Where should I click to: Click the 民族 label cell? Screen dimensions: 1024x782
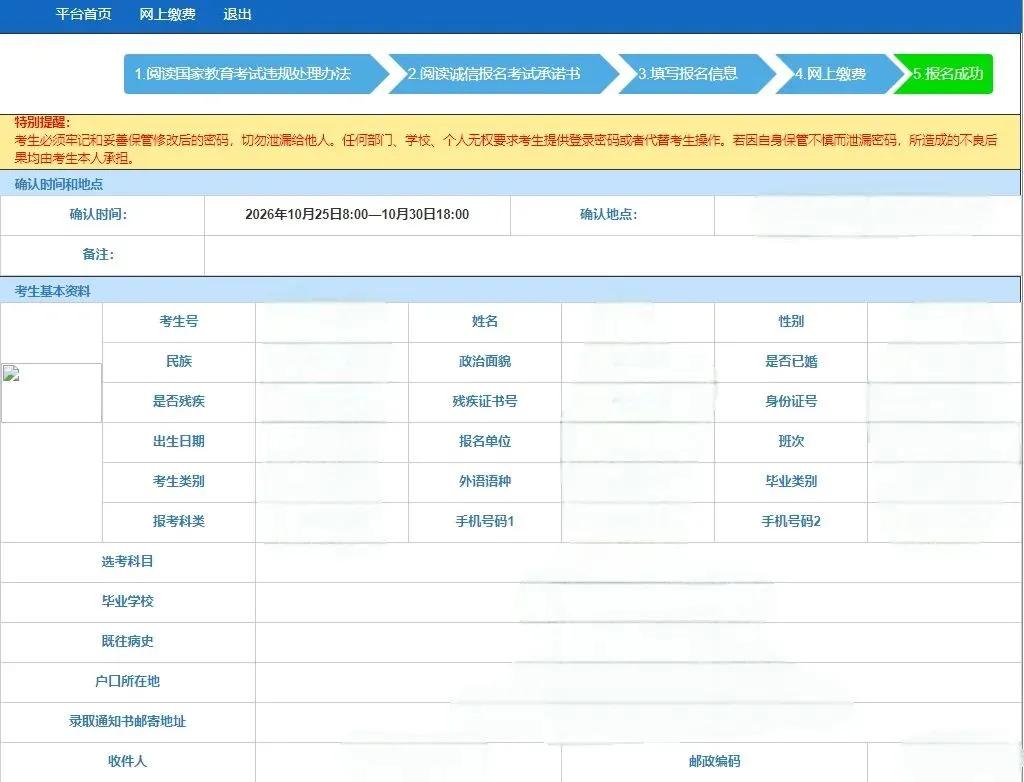[x=179, y=361]
